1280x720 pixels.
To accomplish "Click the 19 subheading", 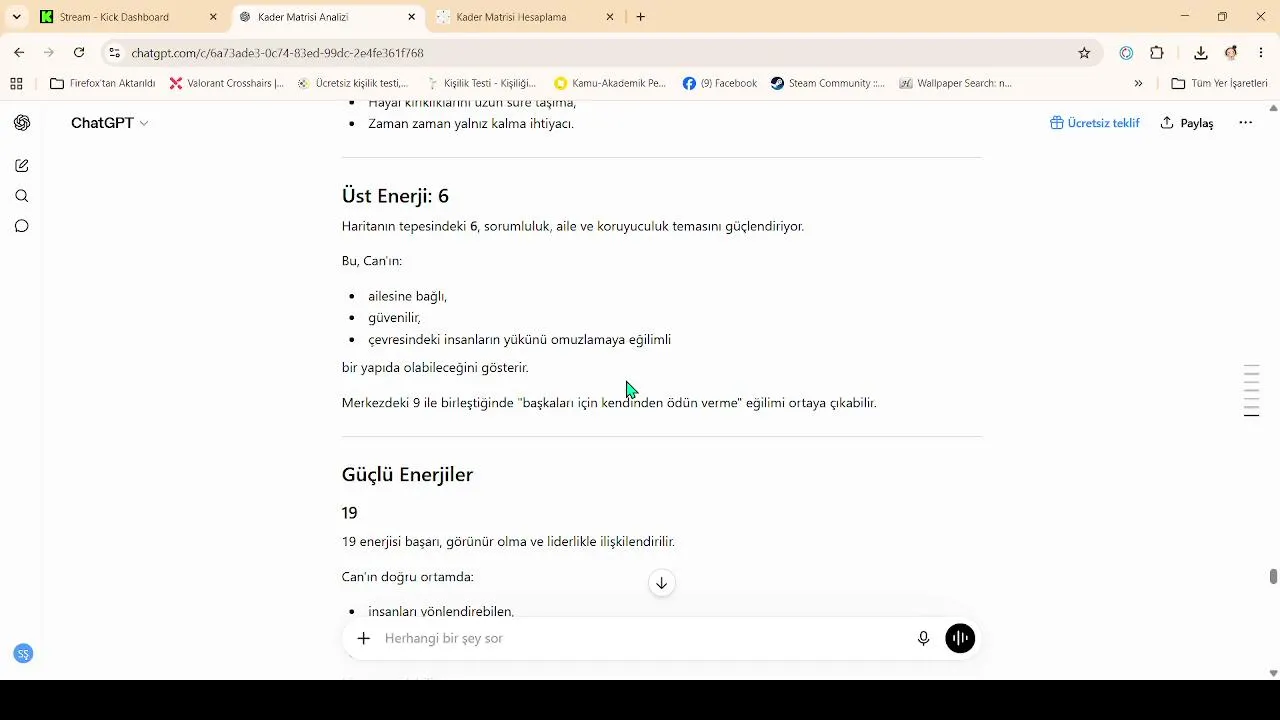I will click(x=349, y=513).
